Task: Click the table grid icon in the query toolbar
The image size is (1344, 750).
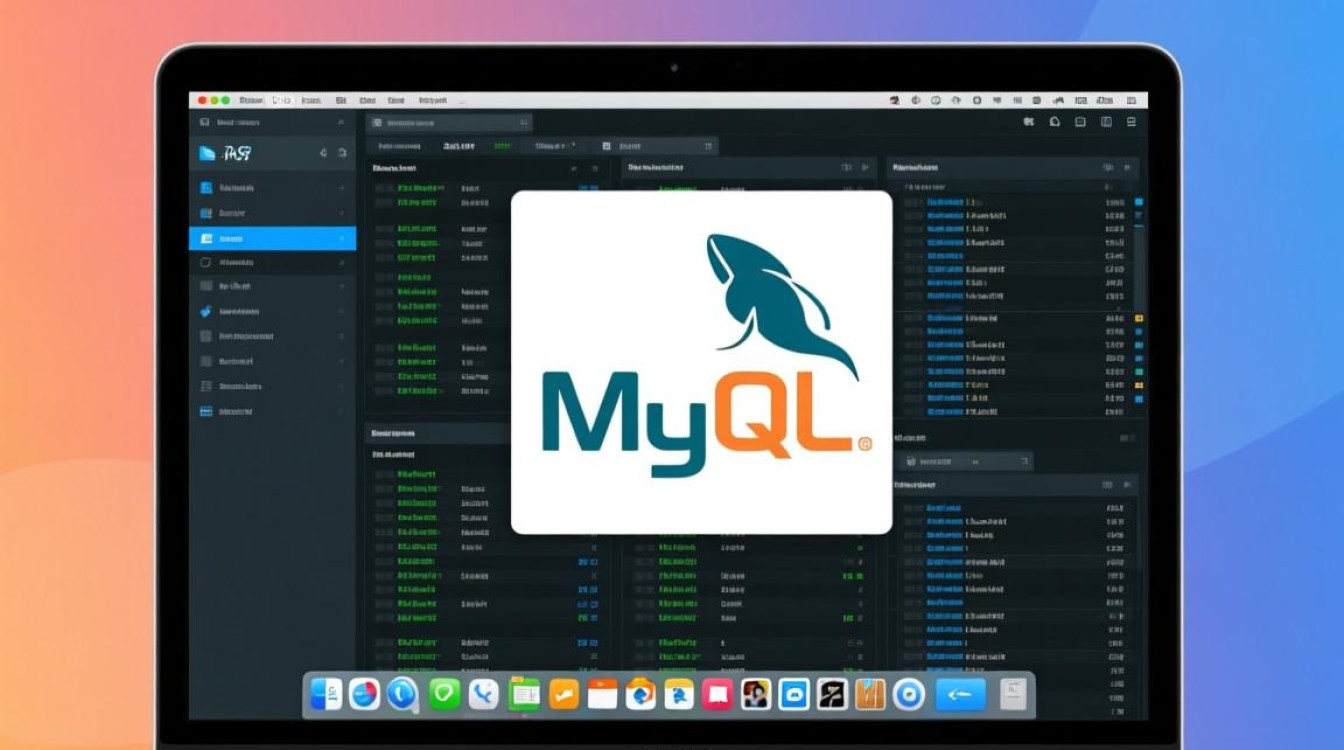Action: click(605, 146)
